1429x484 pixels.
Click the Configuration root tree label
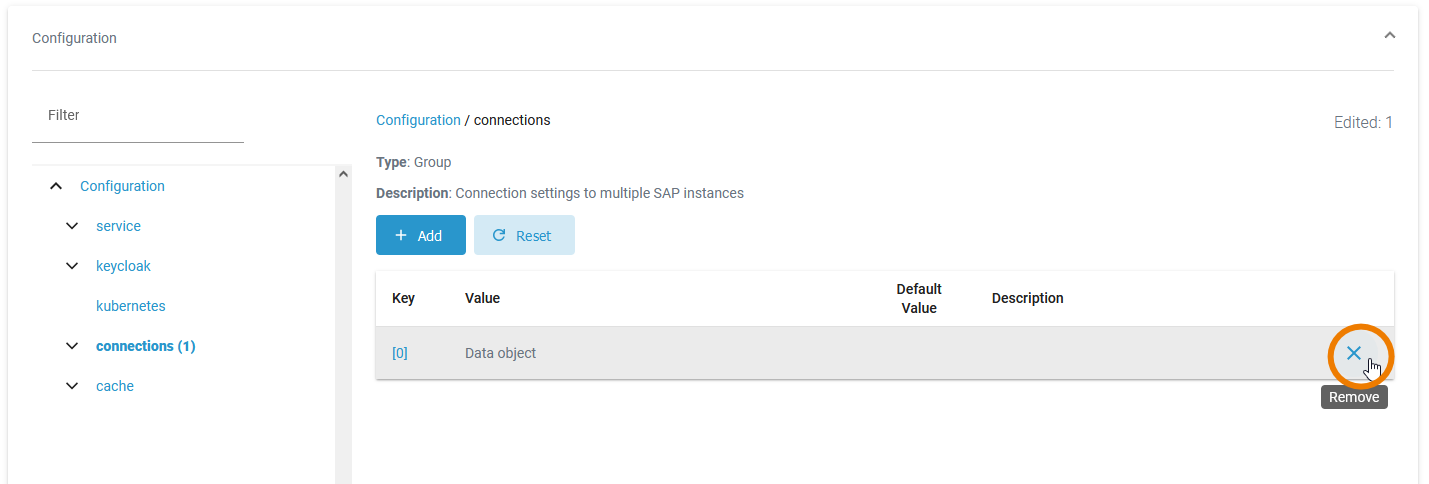(122, 186)
